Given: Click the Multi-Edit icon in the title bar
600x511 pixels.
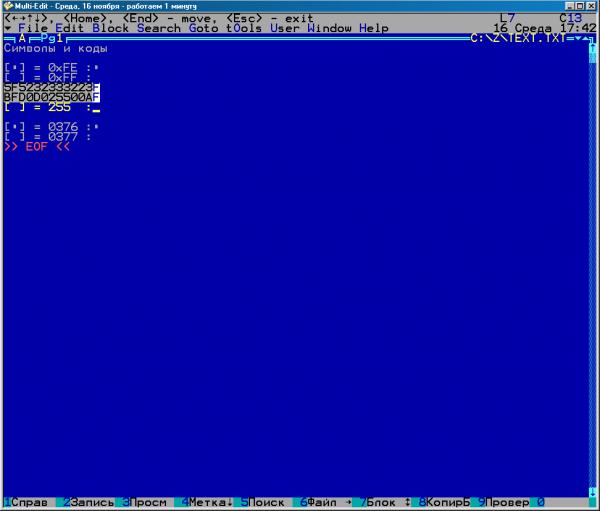Looking at the screenshot, I should (x=7, y=6).
